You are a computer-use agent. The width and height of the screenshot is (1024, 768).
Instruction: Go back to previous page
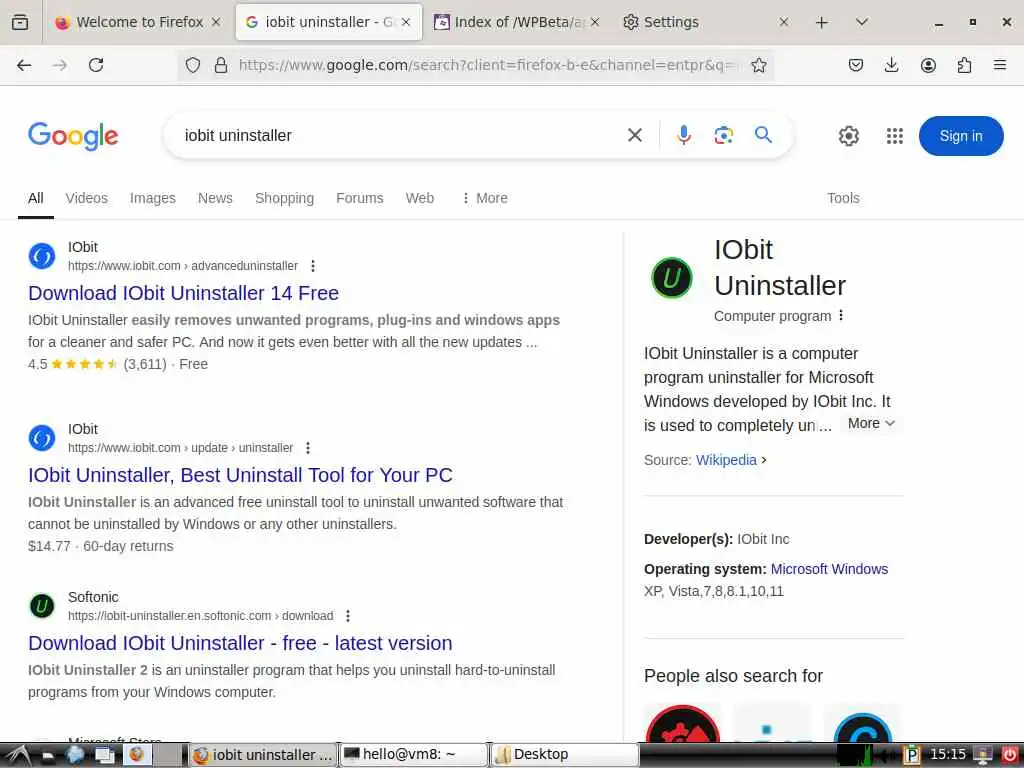click(x=24, y=65)
